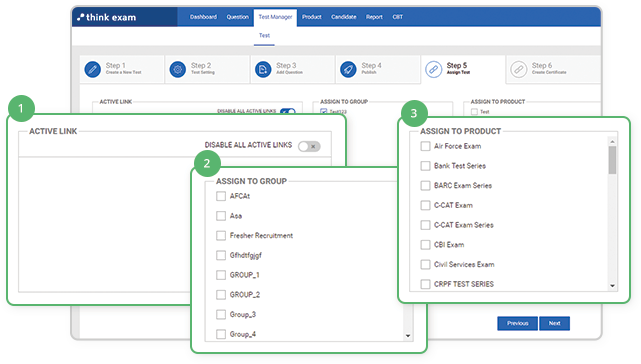Click Step 4 publish rocket icon

point(348,69)
